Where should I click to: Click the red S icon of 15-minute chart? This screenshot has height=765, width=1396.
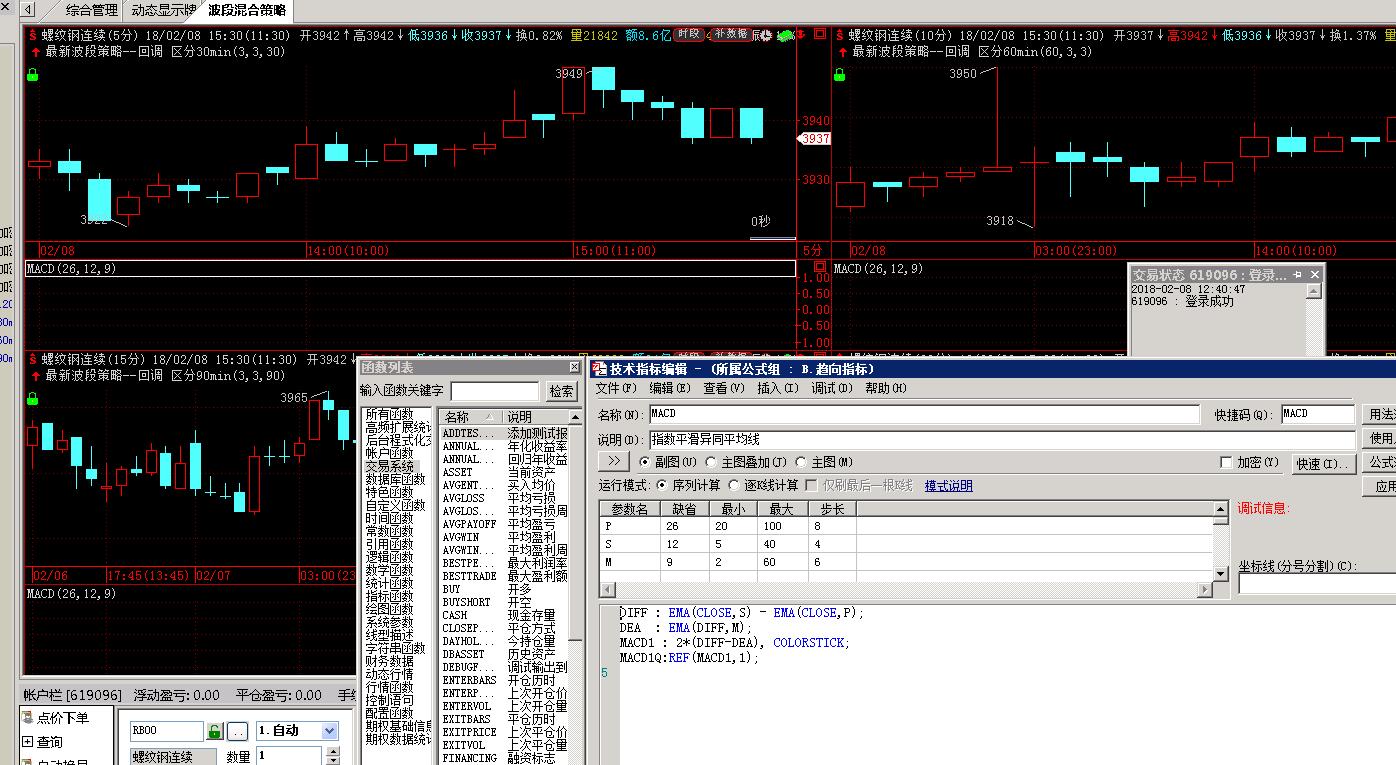point(32,360)
